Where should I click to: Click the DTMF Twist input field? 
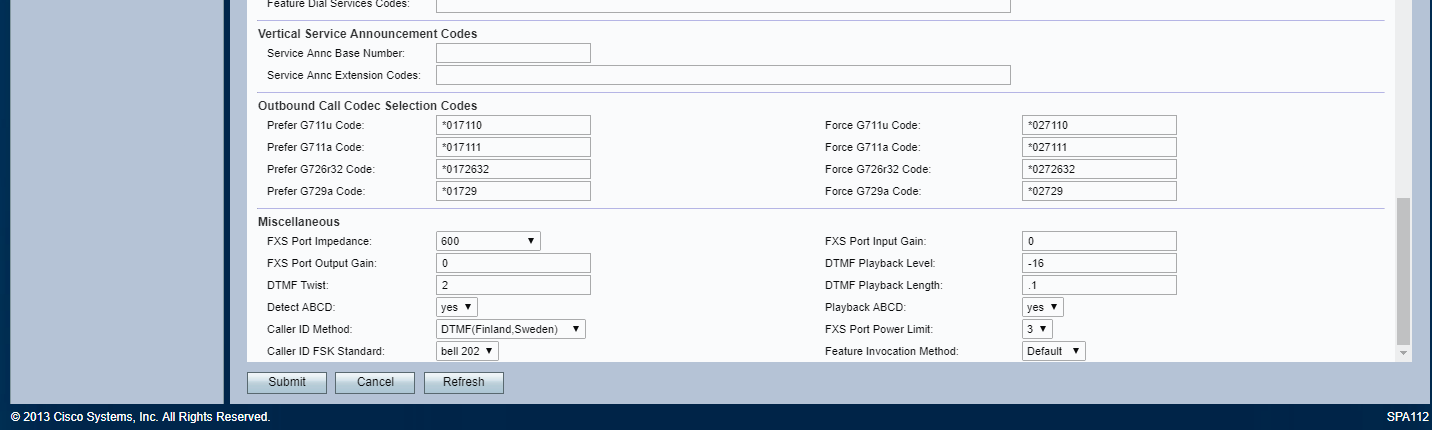click(513, 285)
